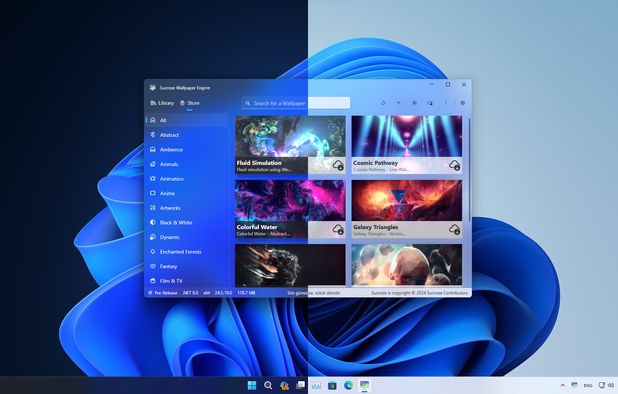Choose the Anime category

click(187, 193)
